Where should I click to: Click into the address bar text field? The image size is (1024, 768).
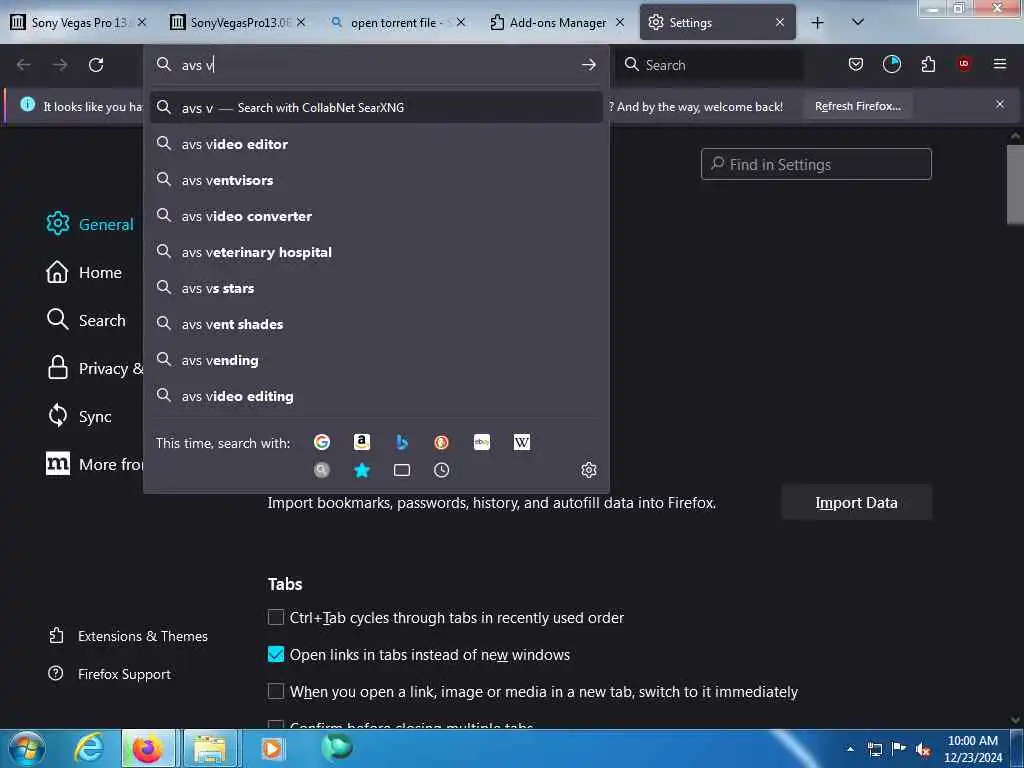(x=376, y=65)
